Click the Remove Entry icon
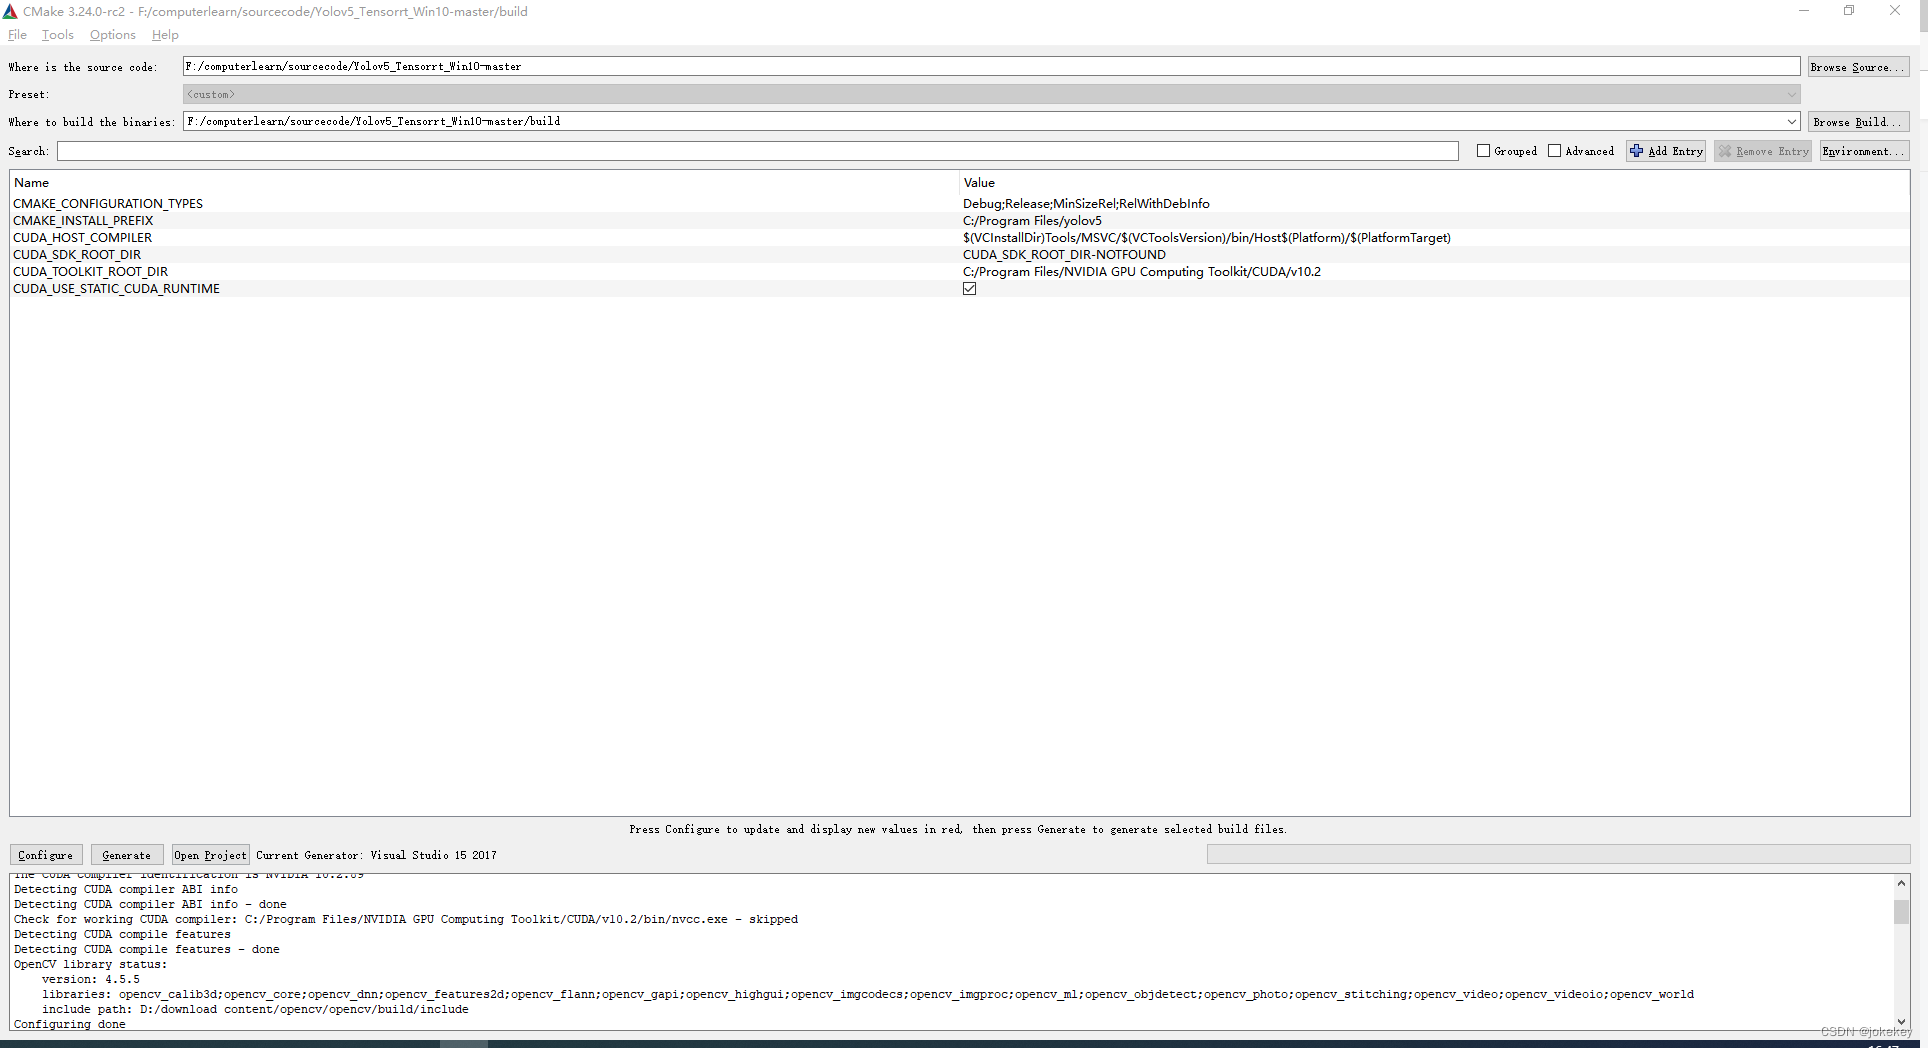This screenshot has width=1928, height=1048. point(1726,151)
